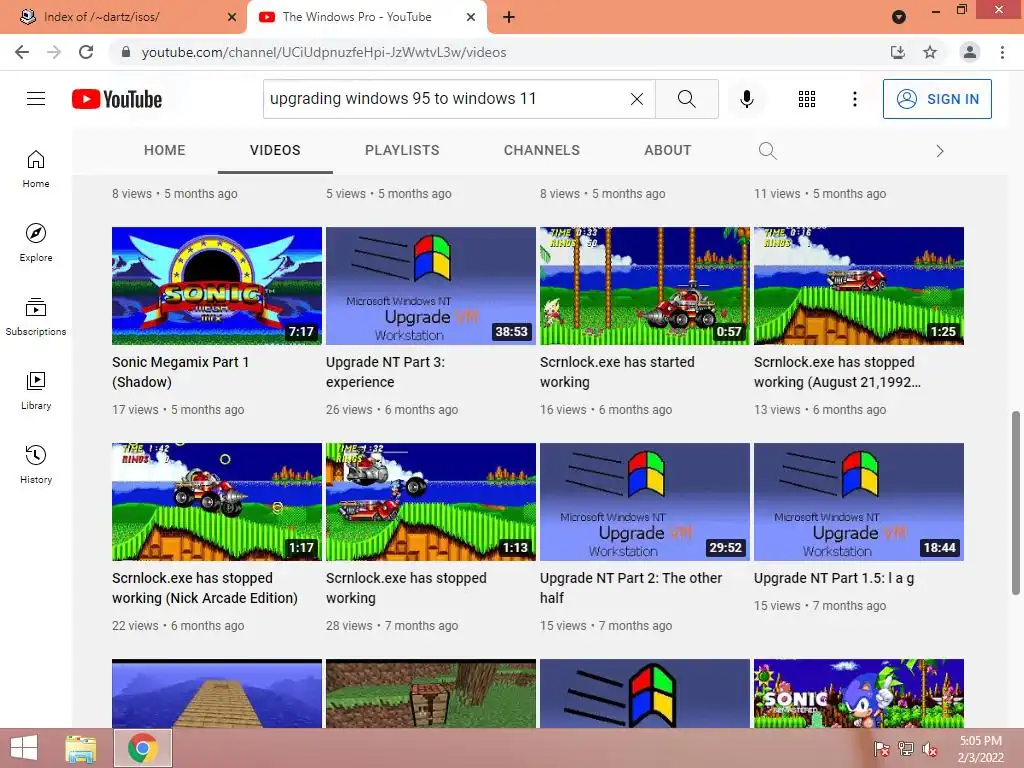Open YouTube settings three-dot menu
1024x768 pixels.
coord(854,99)
